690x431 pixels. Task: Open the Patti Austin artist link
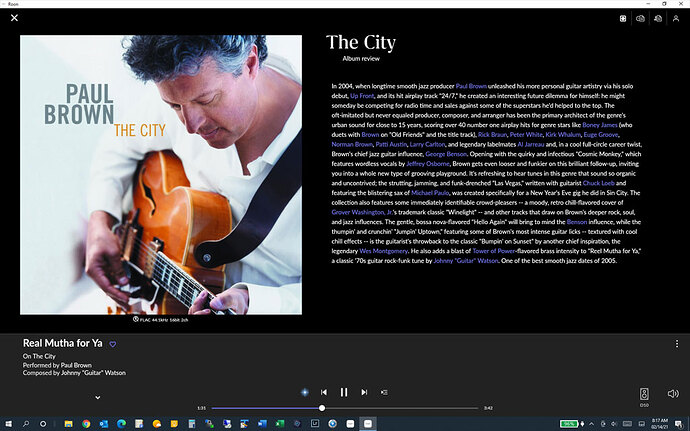pos(391,144)
